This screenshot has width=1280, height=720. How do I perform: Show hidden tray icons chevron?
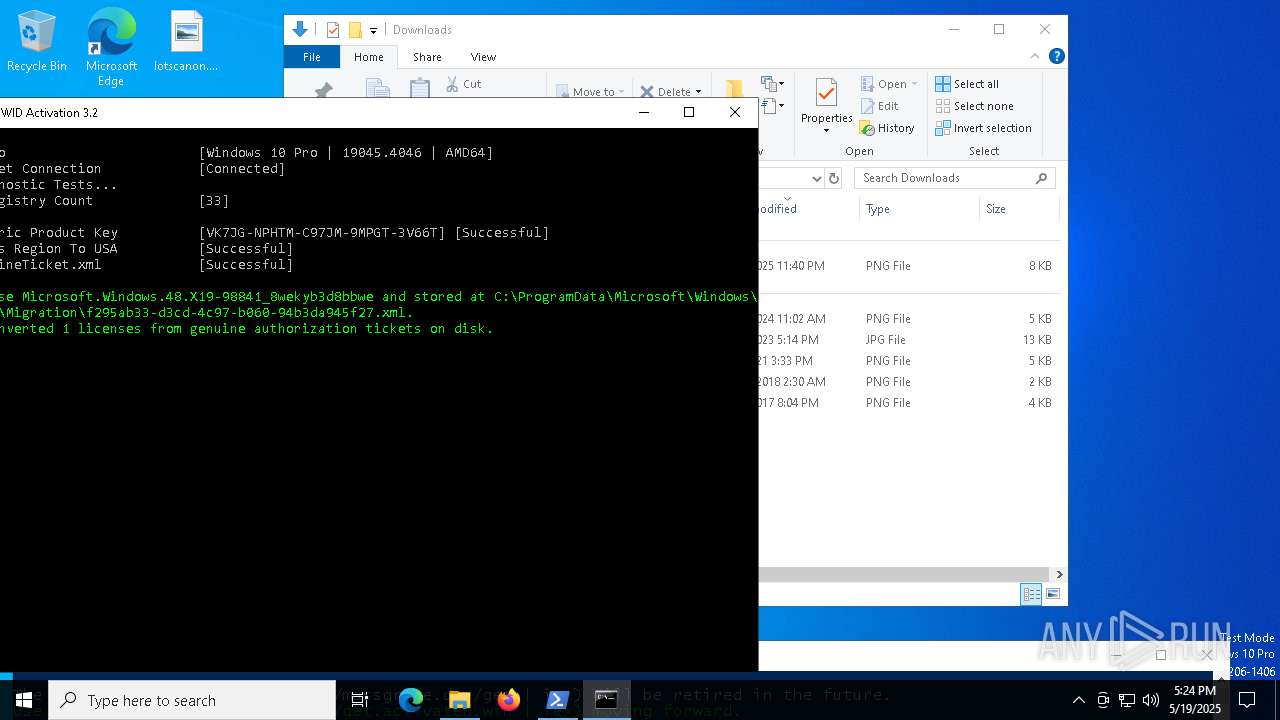(1078, 700)
